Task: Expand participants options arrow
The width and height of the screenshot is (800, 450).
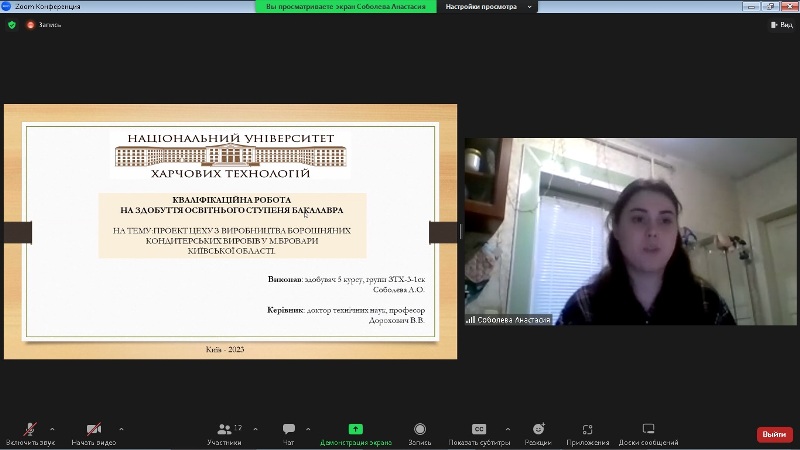Action: (255, 429)
